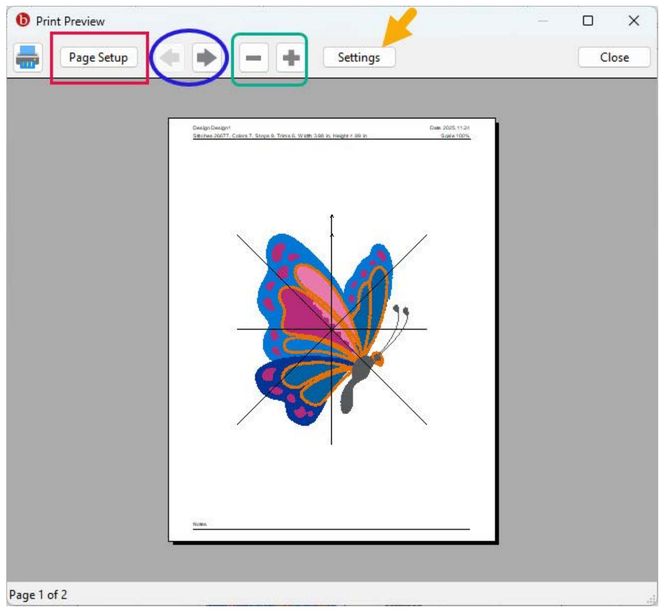Go to next page with right arrow
Viewport: 664px width, 612px height.
tap(206, 58)
